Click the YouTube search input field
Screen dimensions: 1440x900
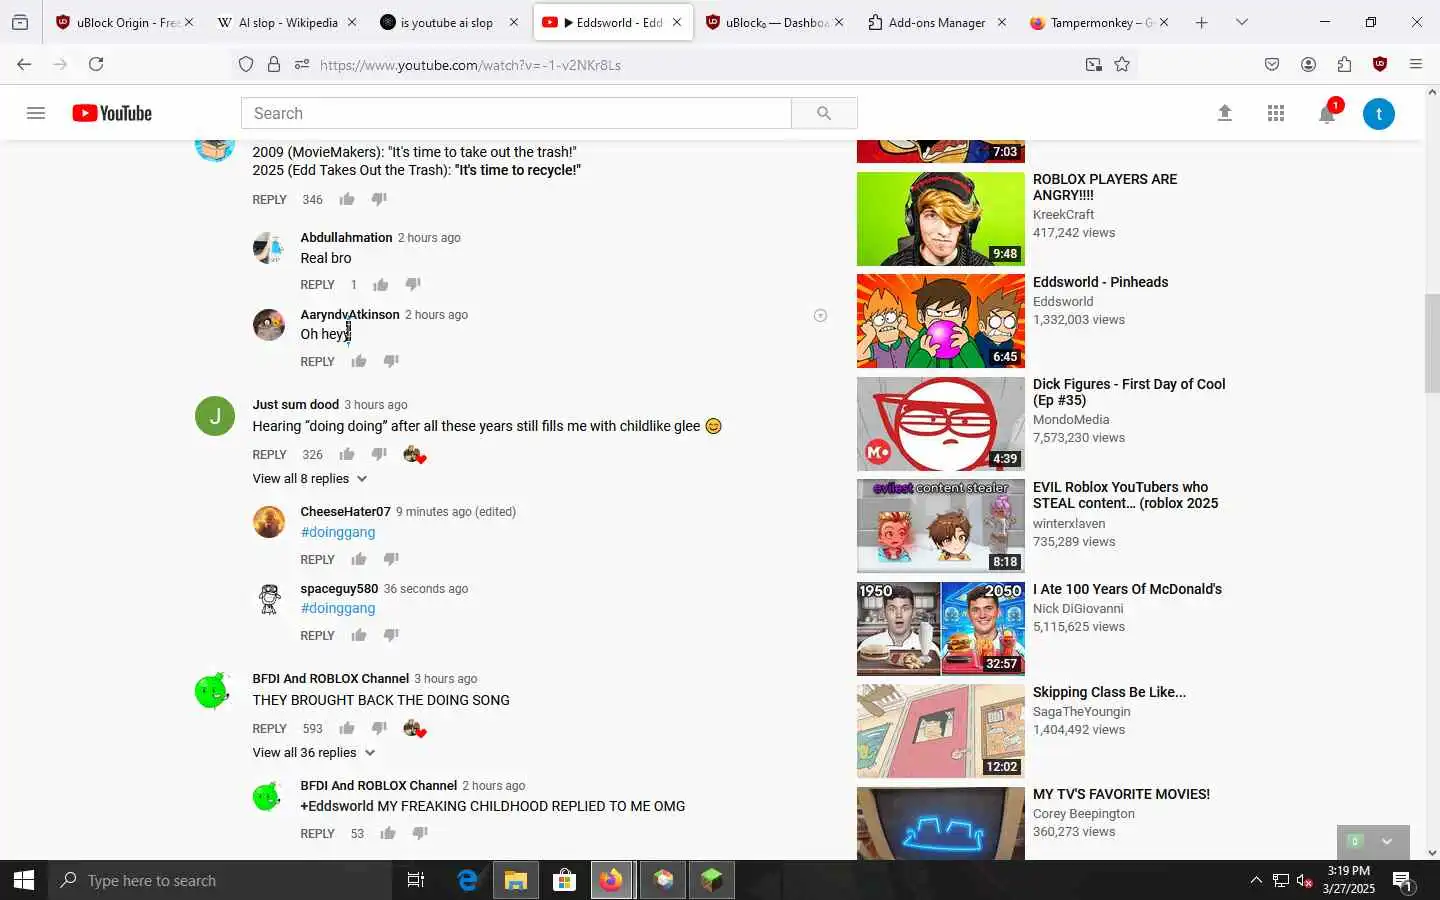click(516, 113)
